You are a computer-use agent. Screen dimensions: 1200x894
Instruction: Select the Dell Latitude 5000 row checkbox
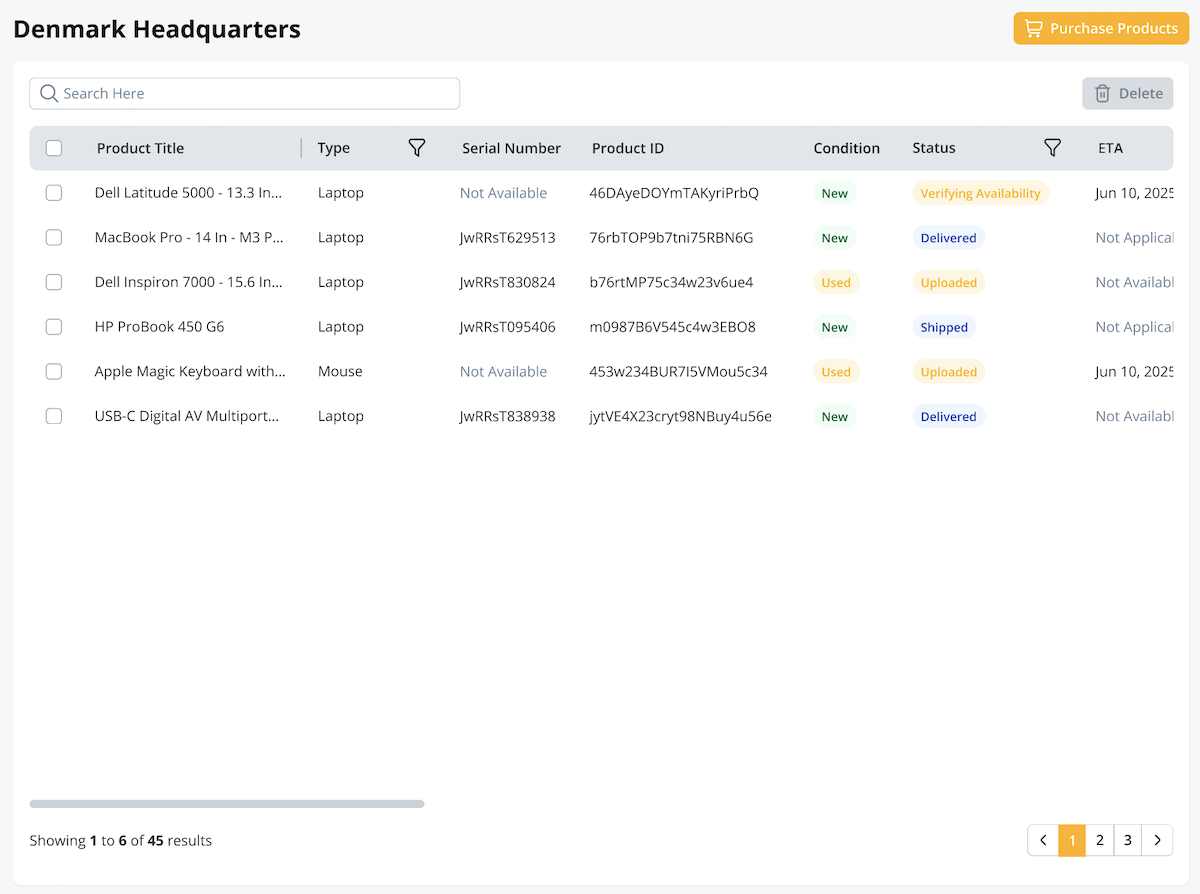[x=54, y=193]
